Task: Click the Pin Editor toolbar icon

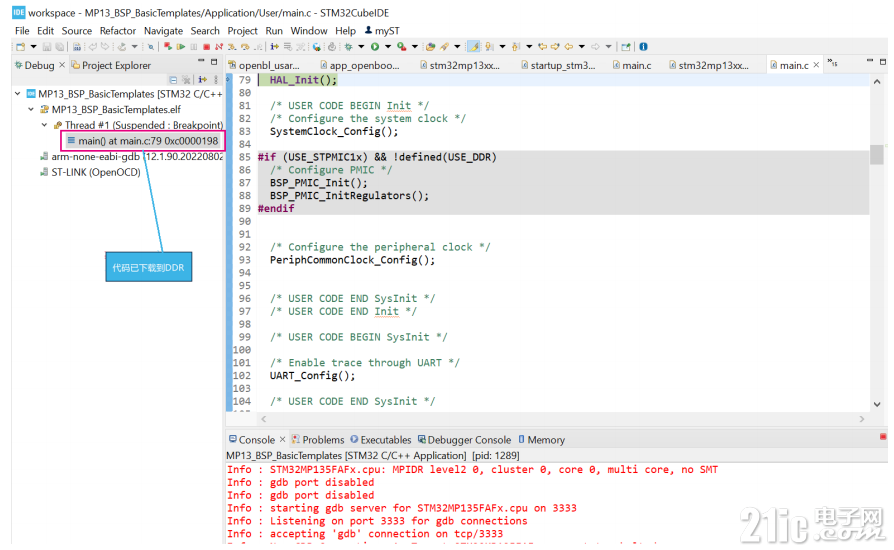Action: (625, 47)
